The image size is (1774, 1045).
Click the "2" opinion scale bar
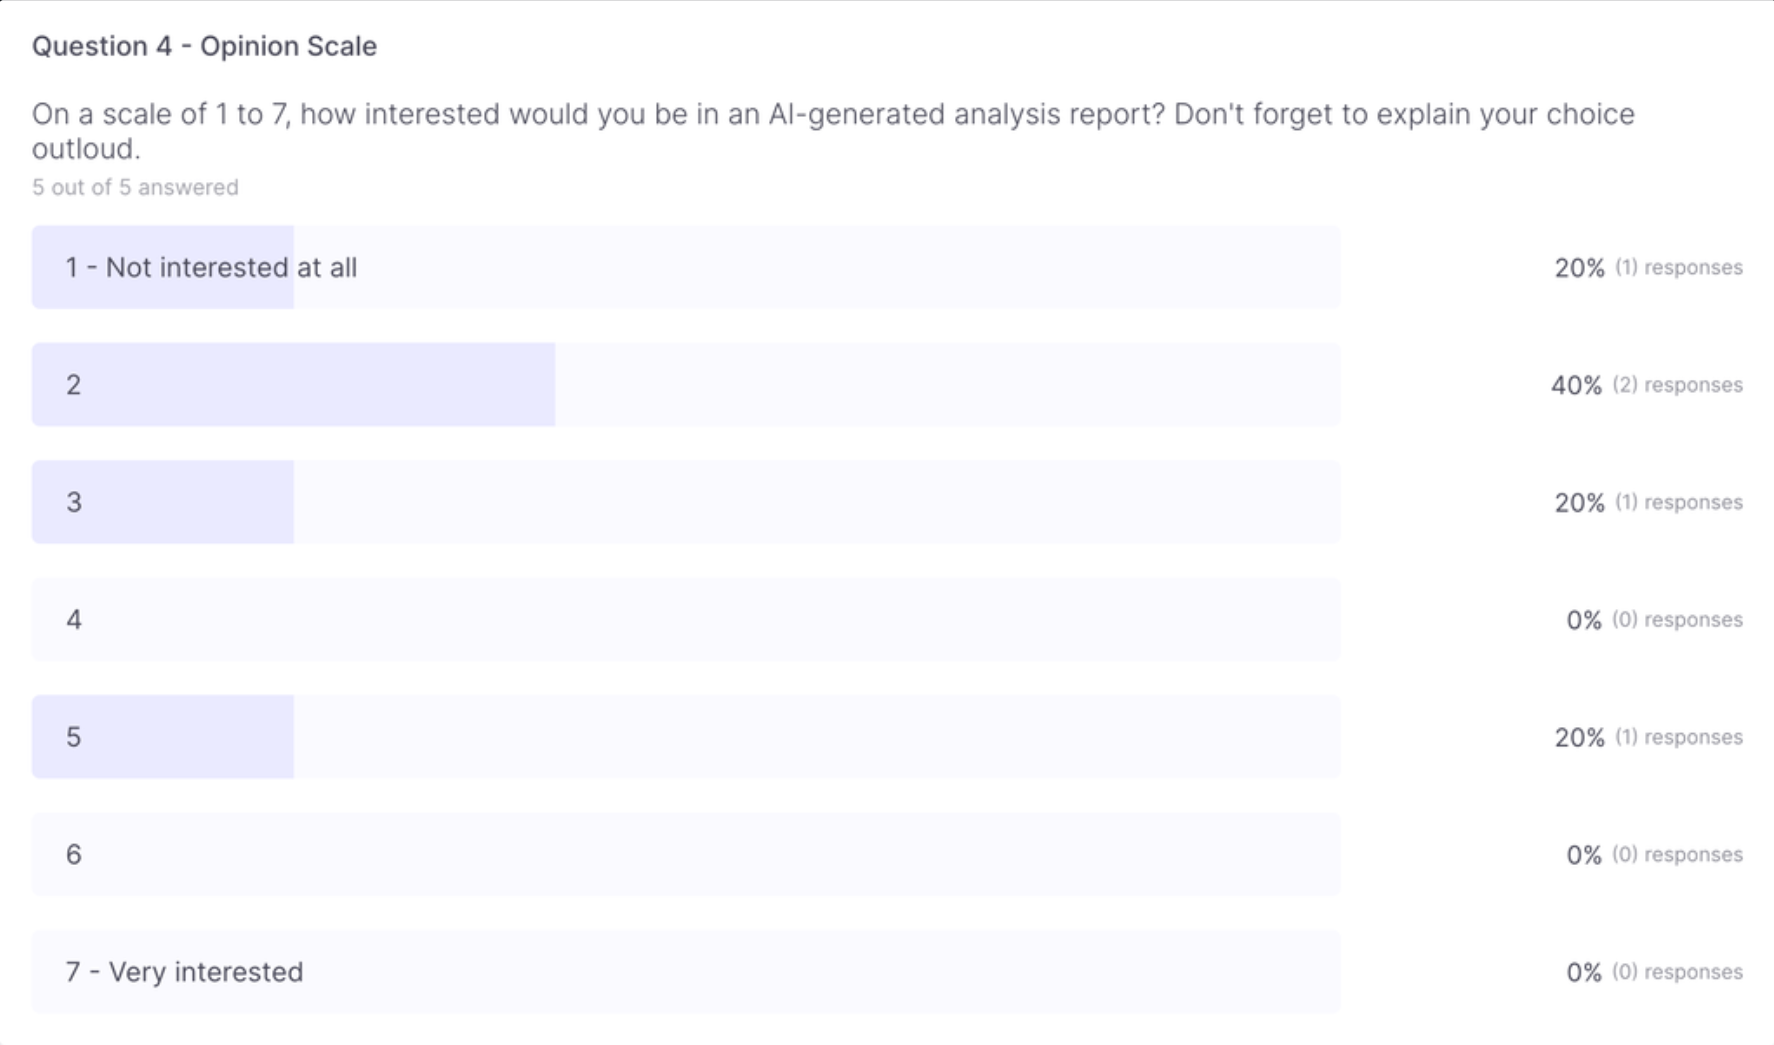pos(686,385)
